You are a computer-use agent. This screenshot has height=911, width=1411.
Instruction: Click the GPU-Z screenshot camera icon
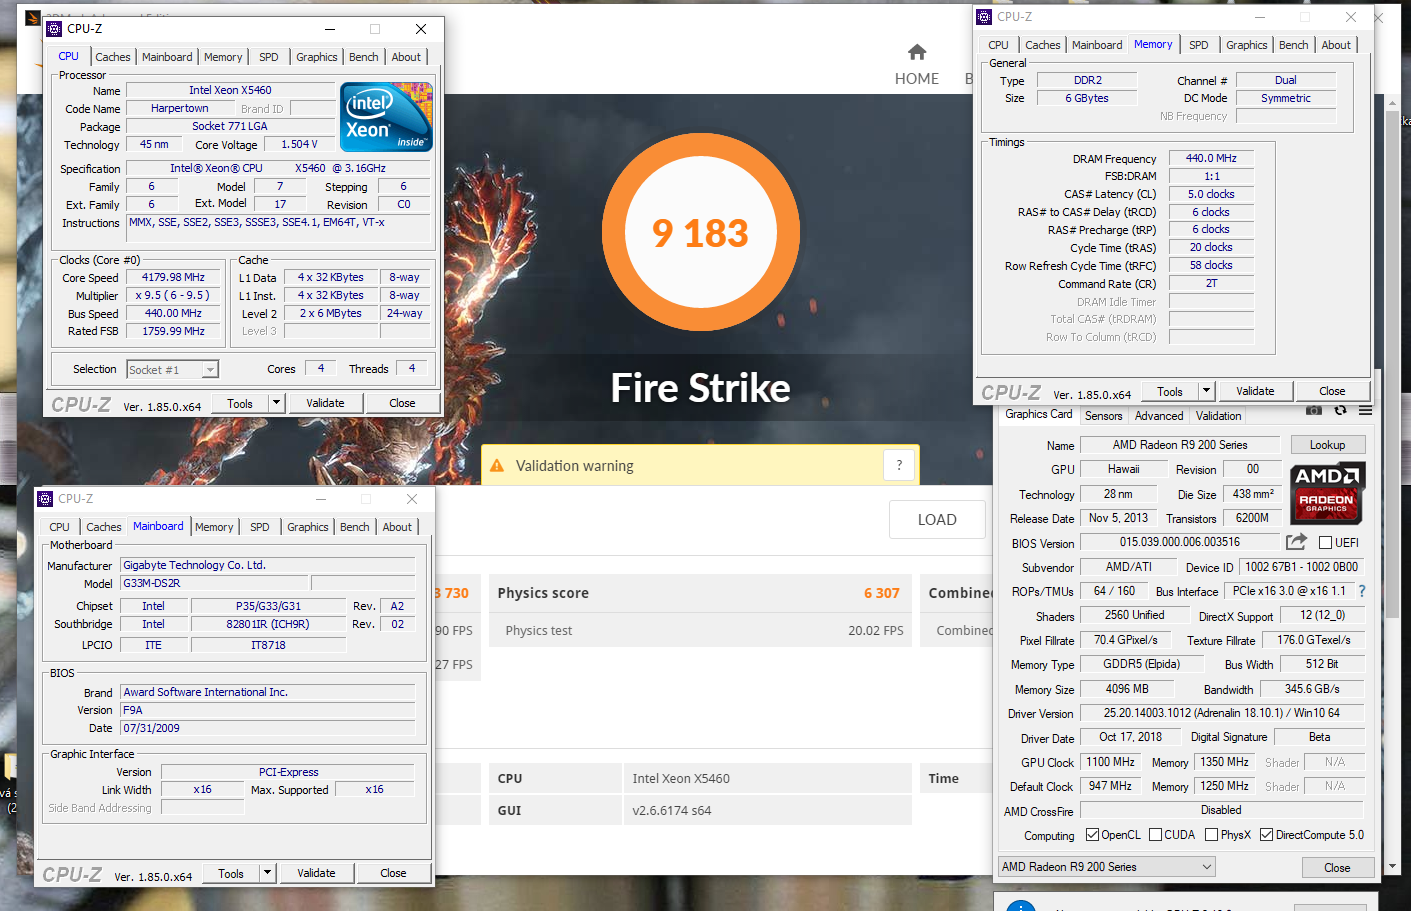(1314, 411)
